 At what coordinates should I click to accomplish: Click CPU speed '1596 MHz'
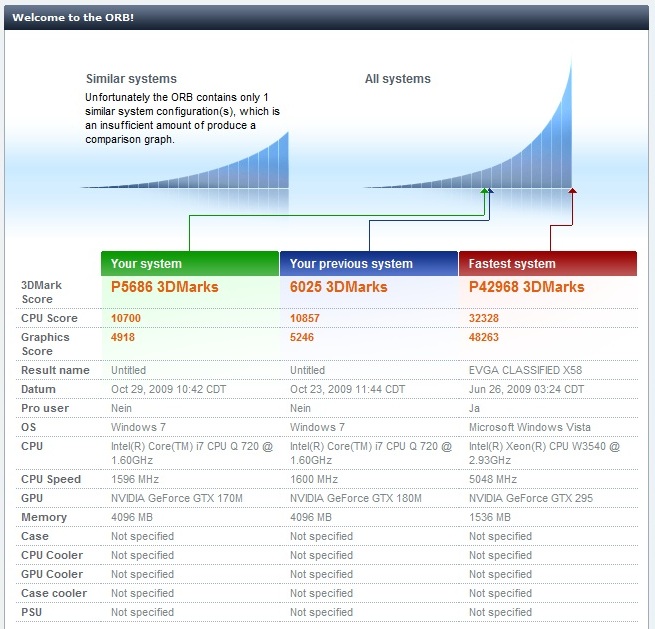point(135,479)
